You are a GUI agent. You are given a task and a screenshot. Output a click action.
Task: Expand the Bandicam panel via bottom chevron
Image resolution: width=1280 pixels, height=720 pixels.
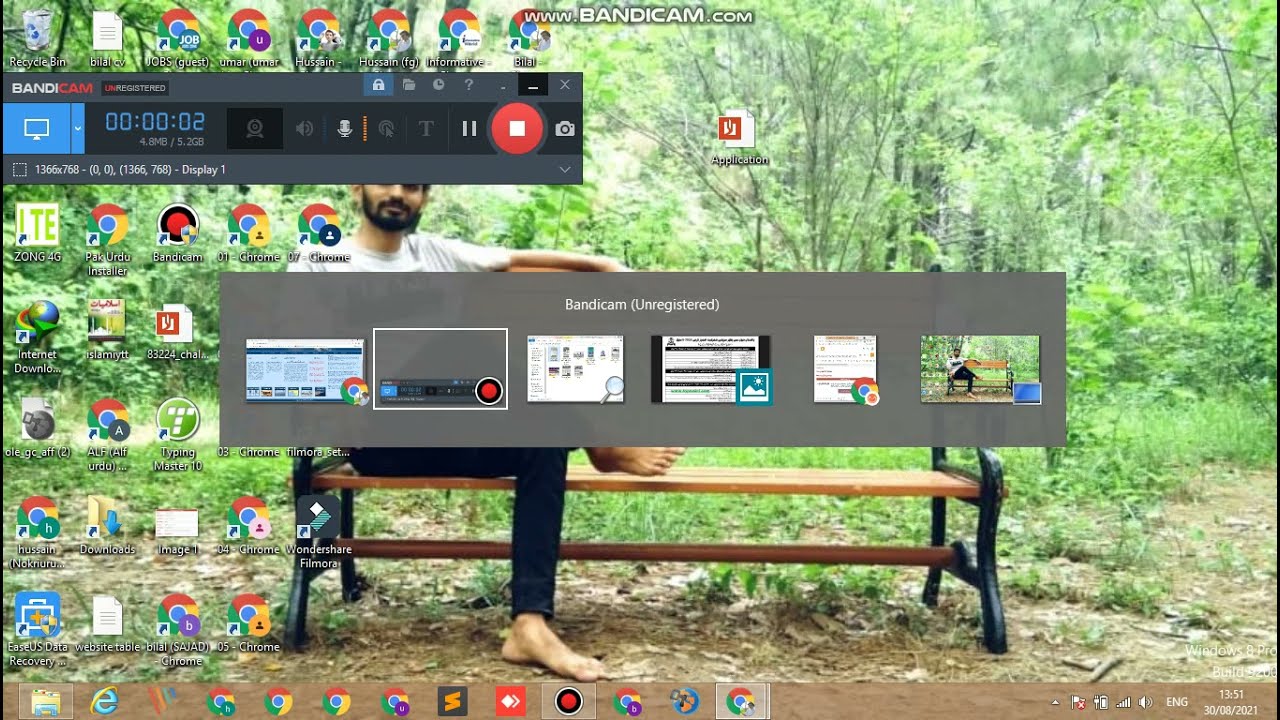[x=565, y=169]
